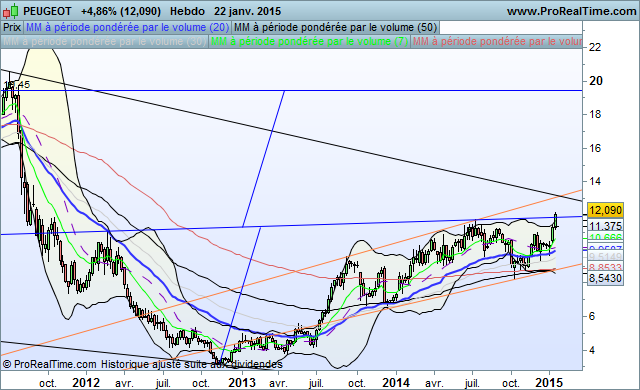Click the PEUGEOT title text
Image resolution: width=640 pixels, height=390 pixels.
pyautogui.click(x=47, y=11)
